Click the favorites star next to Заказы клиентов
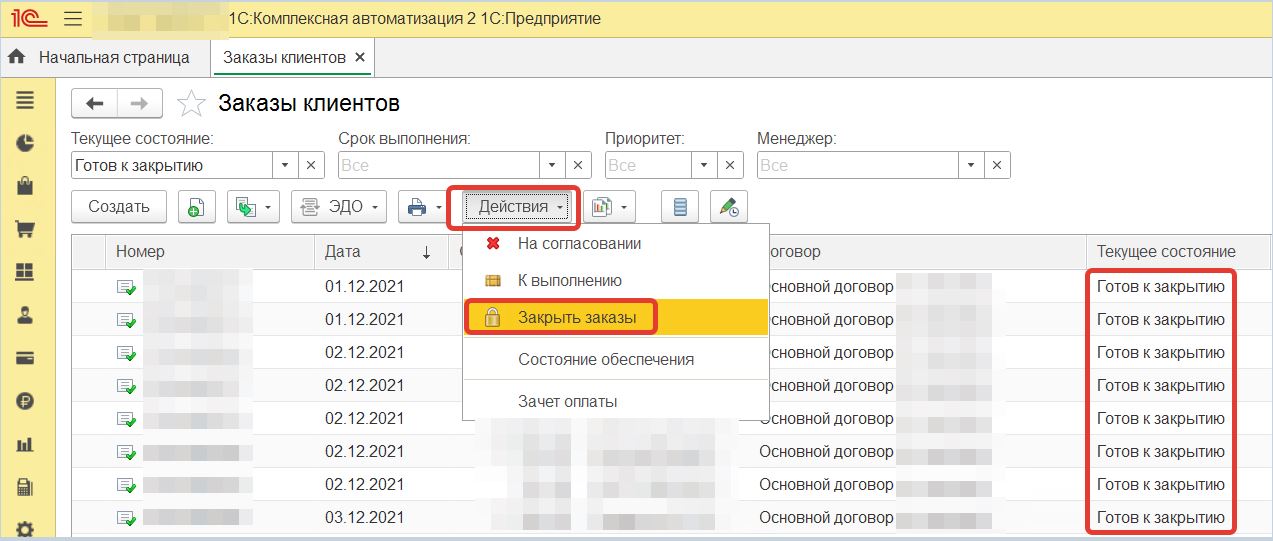This screenshot has height=541, width=1273. [191, 103]
